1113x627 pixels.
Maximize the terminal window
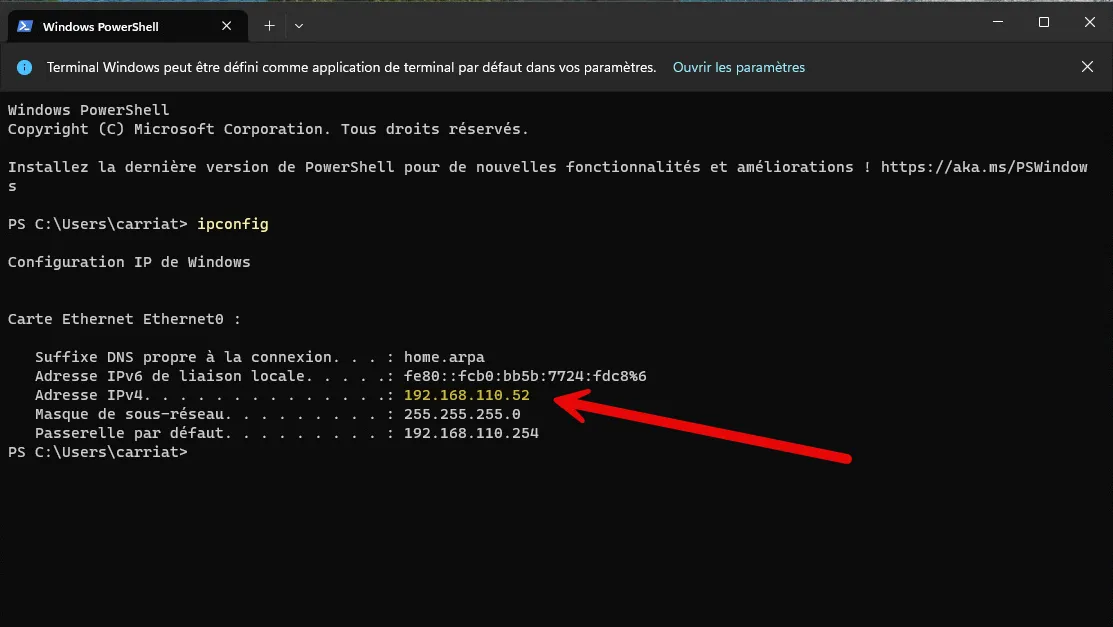(1043, 22)
